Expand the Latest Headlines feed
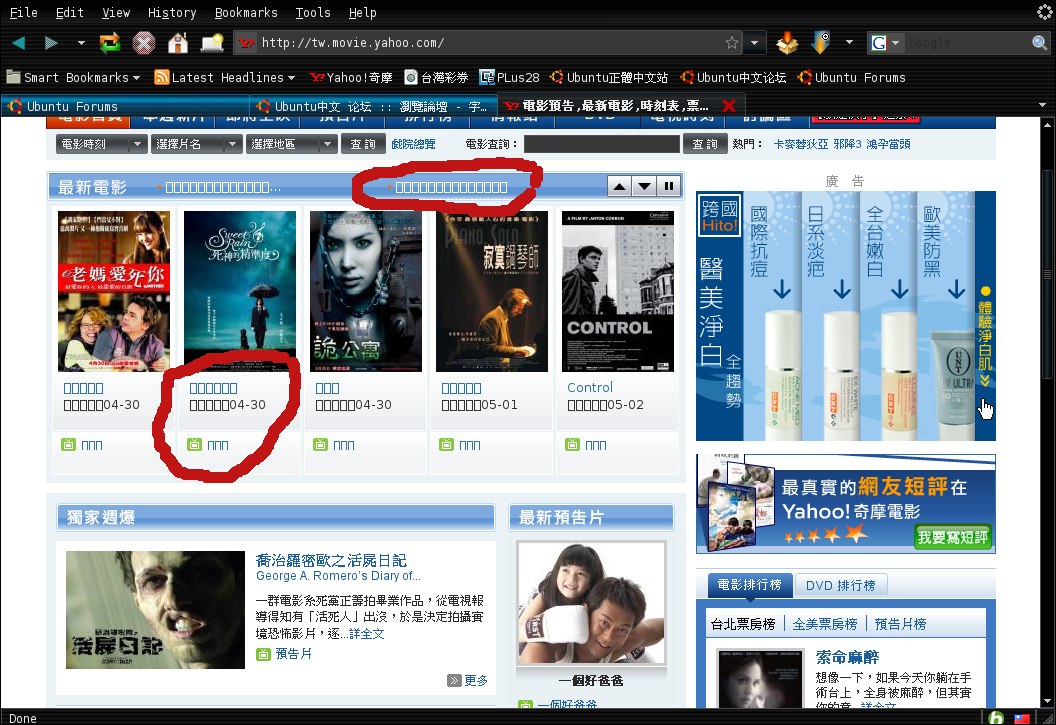The height and width of the screenshot is (725, 1056). coord(225,77)
